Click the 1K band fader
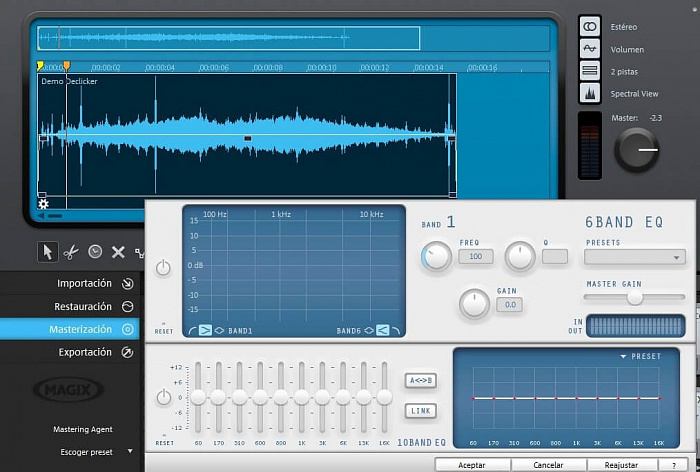This screenshot has height=472, width=700. coord(302,397)
